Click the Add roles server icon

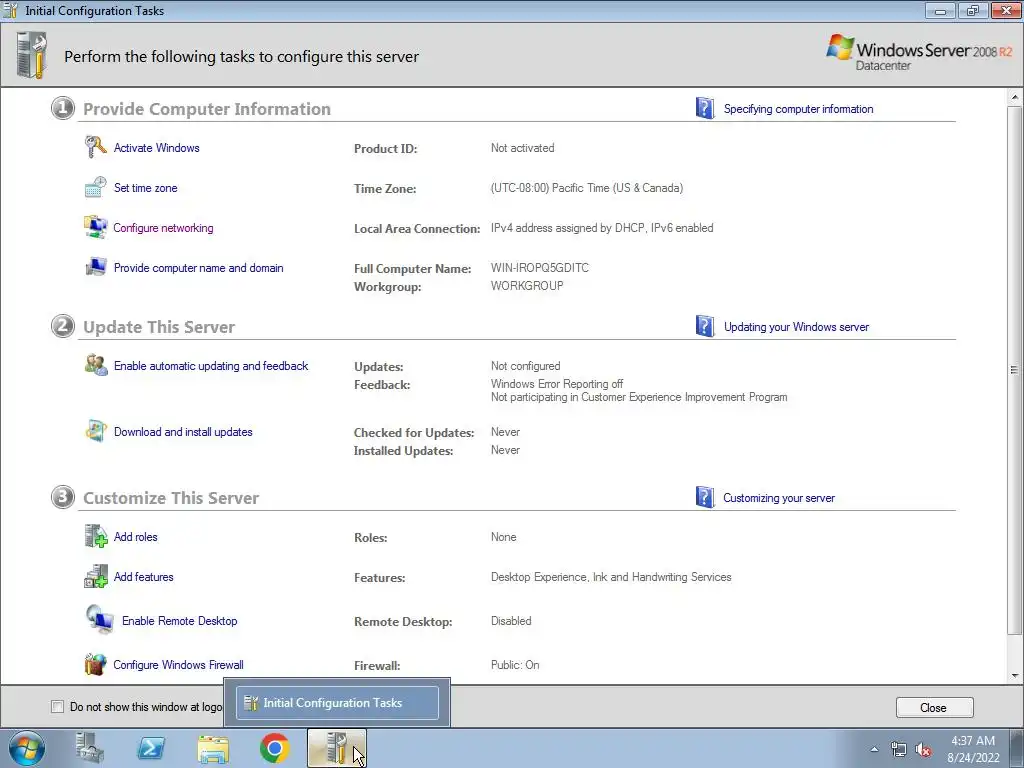click(x=95, y=536)
